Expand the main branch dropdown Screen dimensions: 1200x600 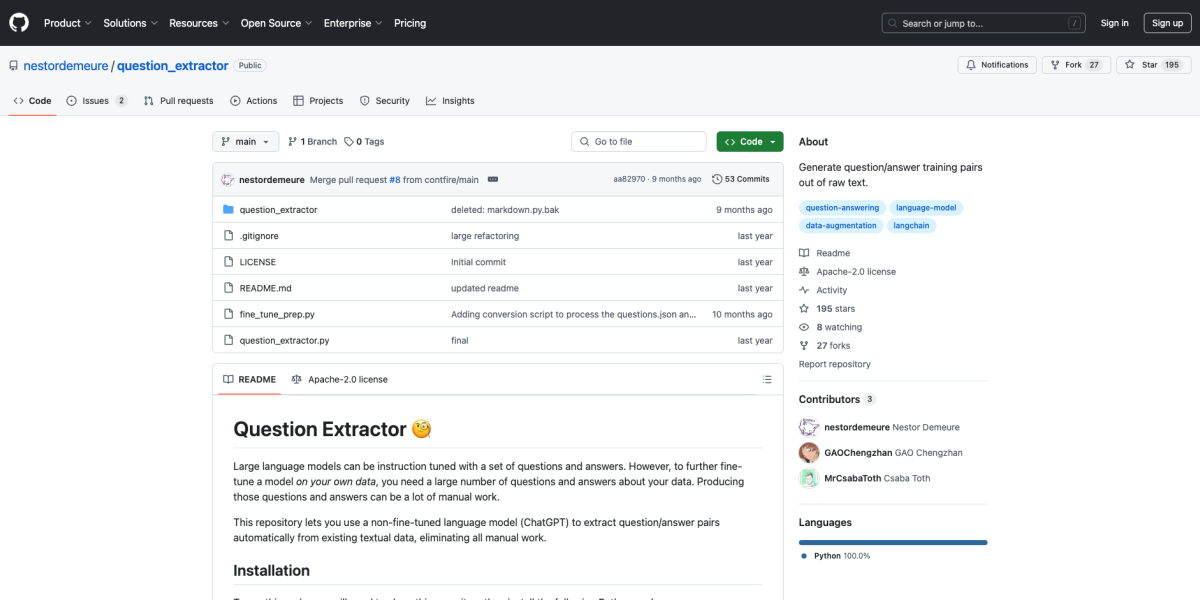245,142
